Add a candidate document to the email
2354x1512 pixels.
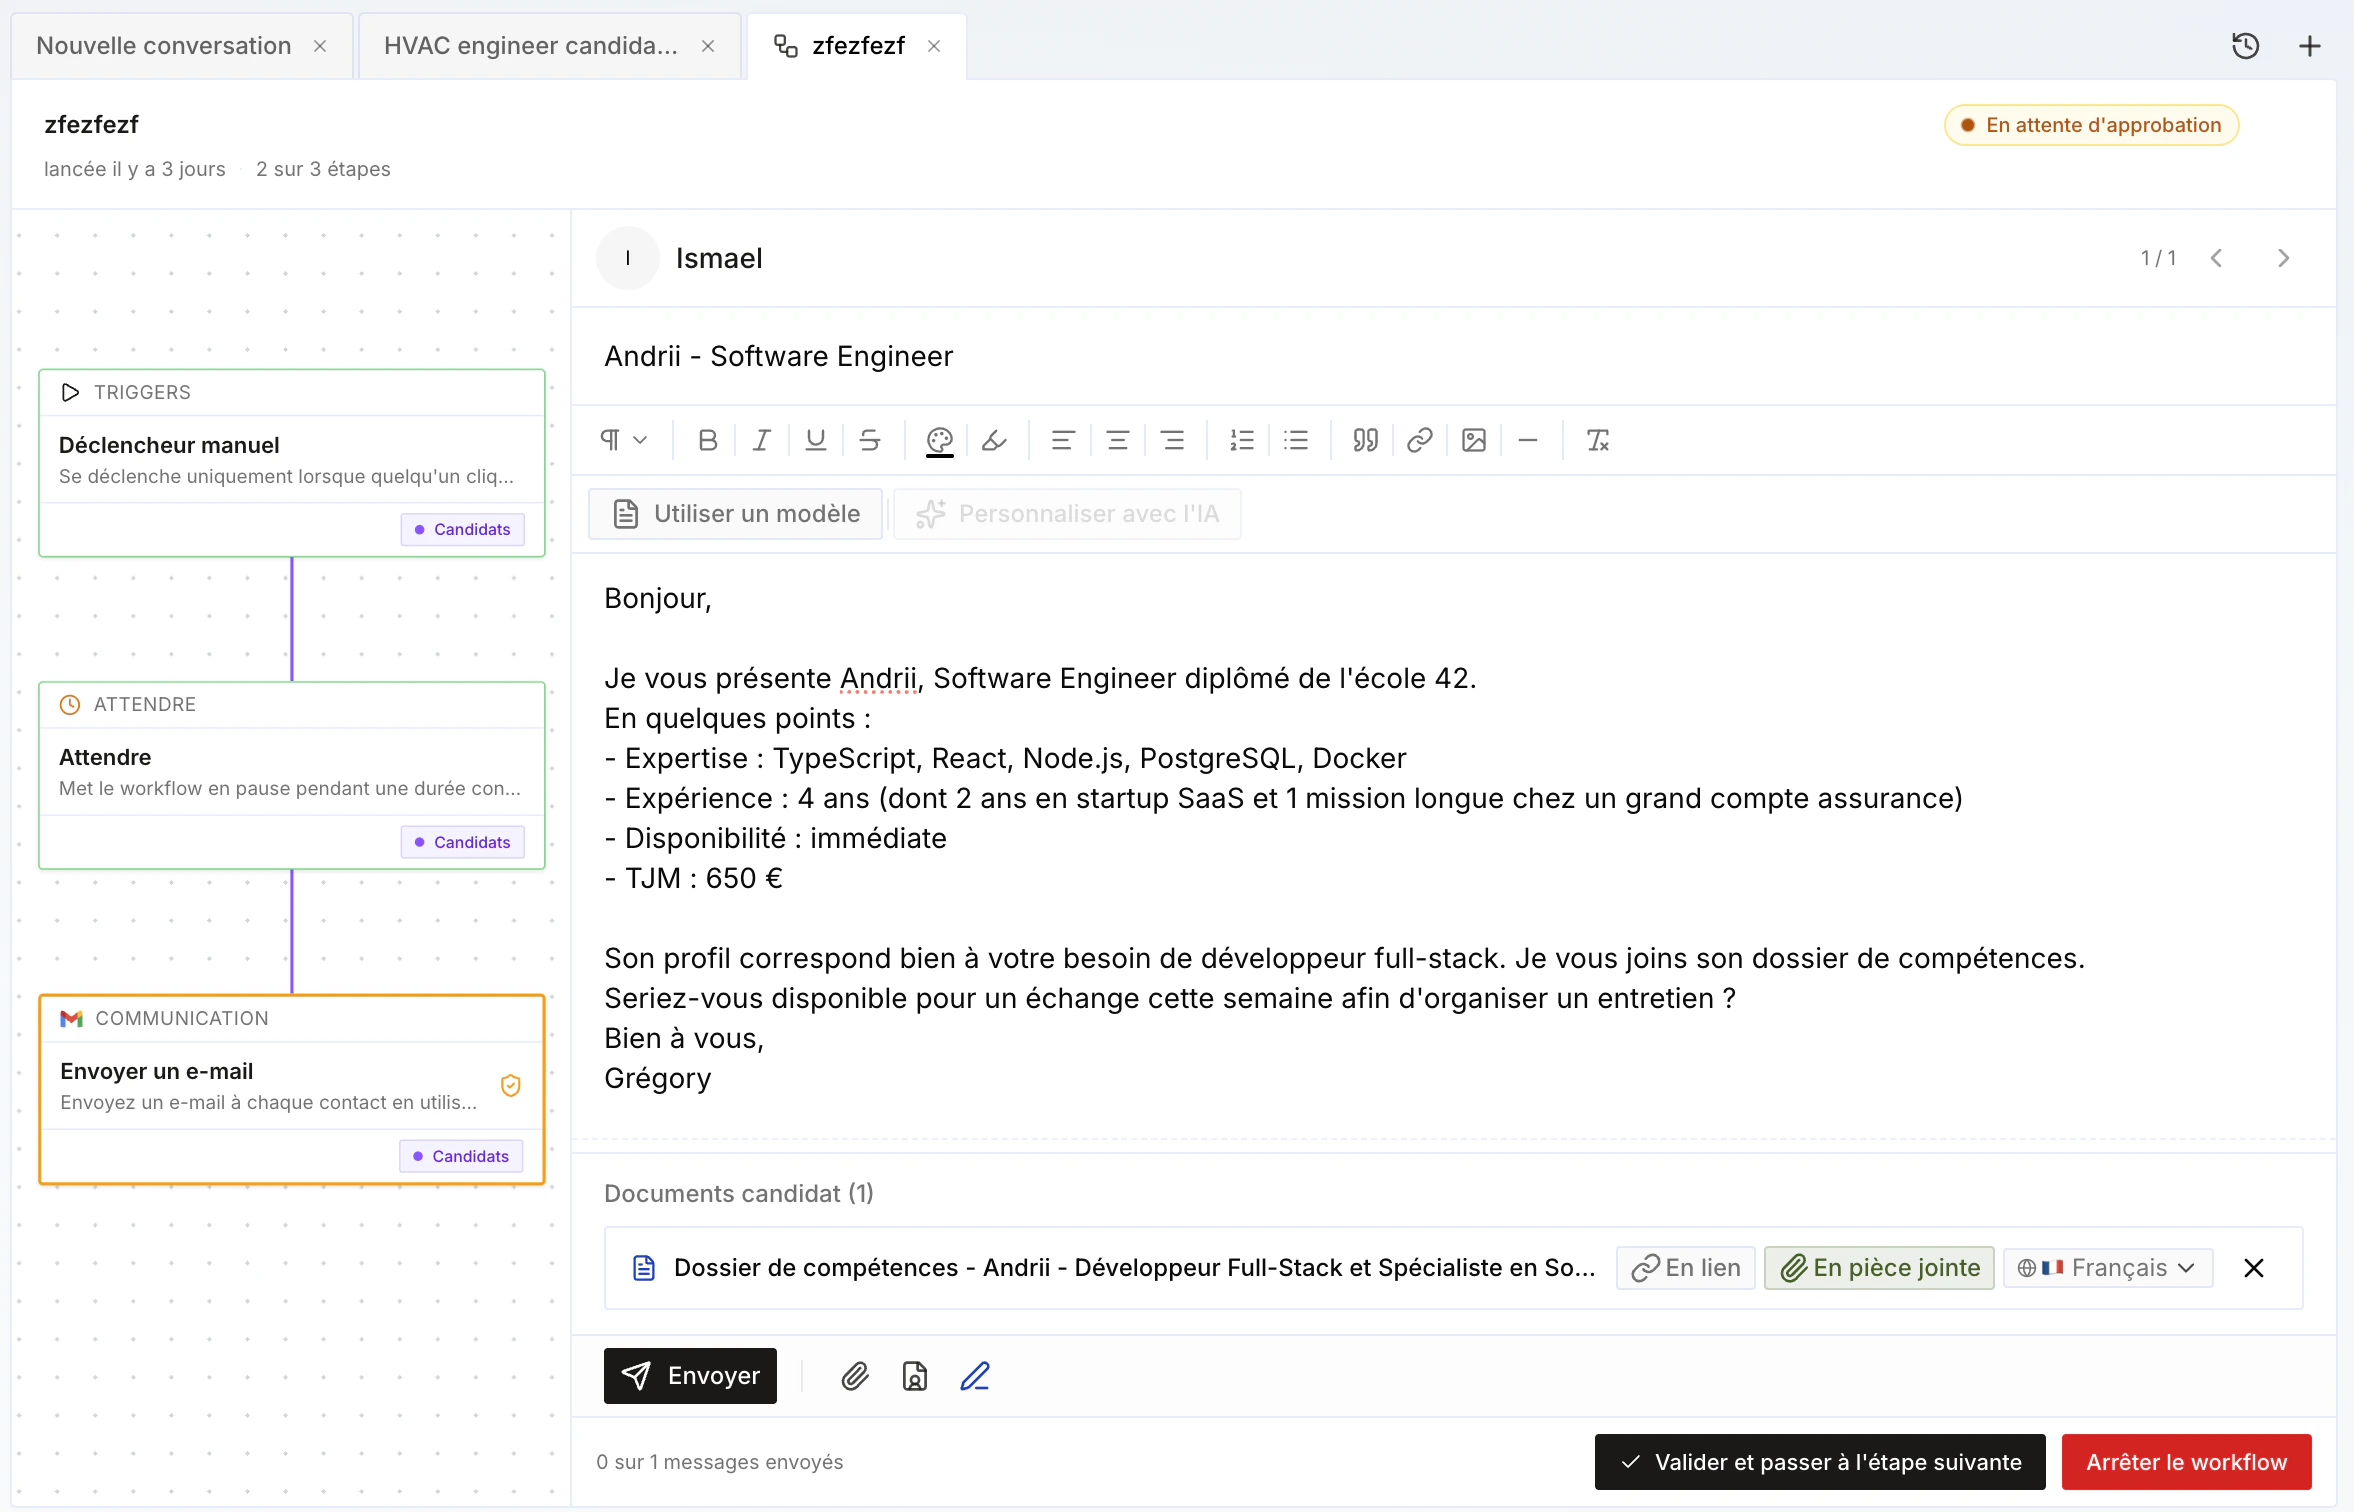click(914, 1376)
